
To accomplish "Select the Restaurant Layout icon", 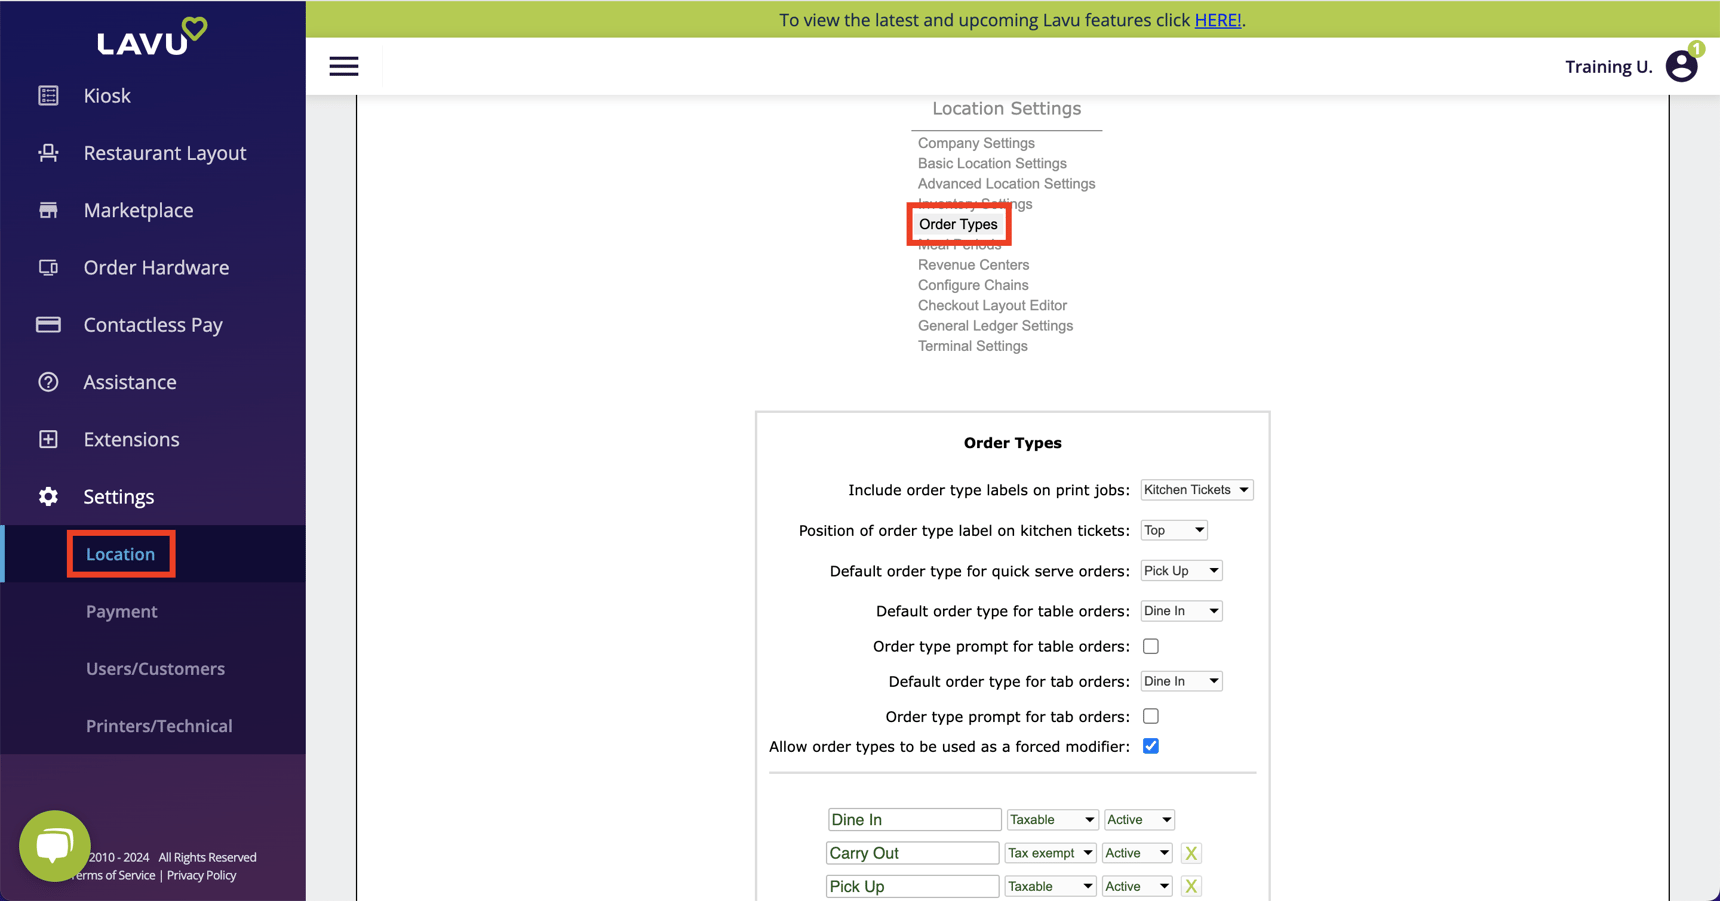I will click(48, 152).
